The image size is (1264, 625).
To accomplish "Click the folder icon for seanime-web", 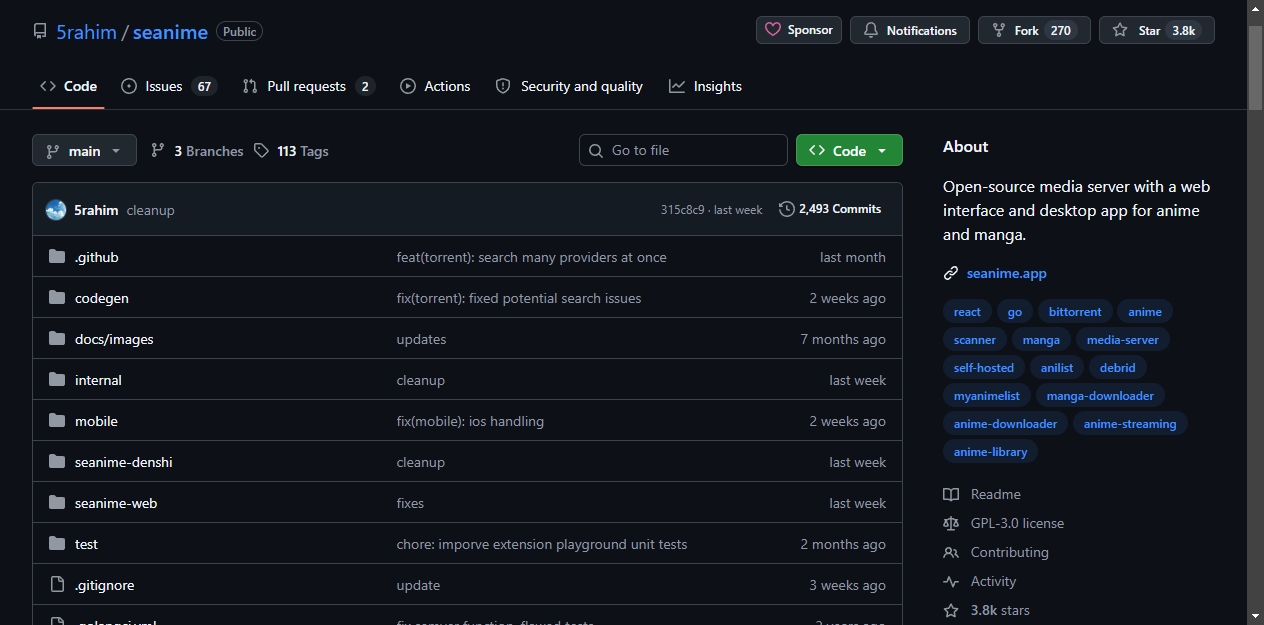I will pyautogui.click(x=57, y=503).
